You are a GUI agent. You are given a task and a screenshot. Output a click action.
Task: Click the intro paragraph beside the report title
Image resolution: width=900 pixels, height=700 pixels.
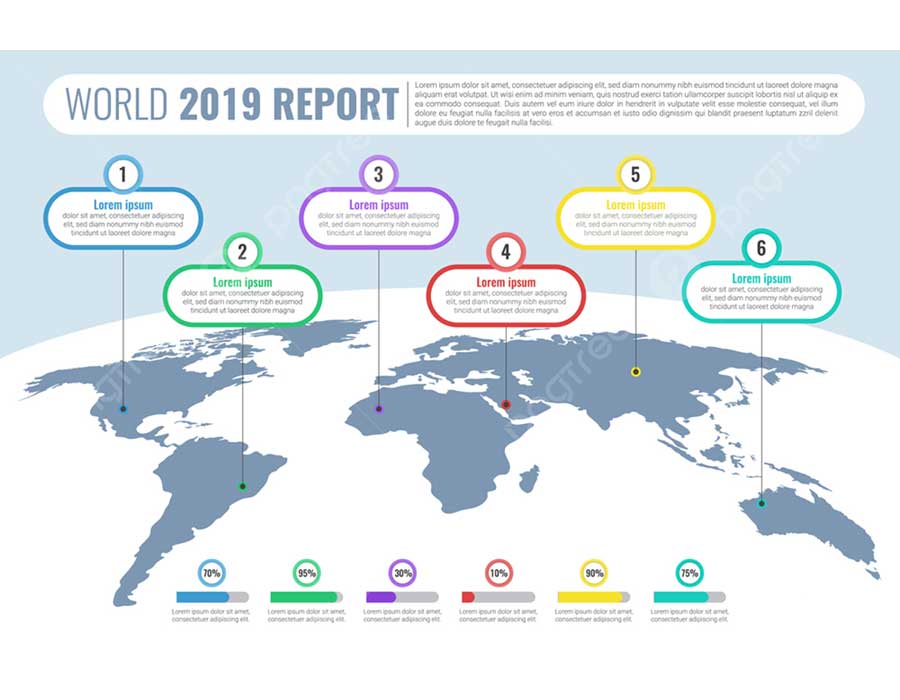tap(626, 104)
